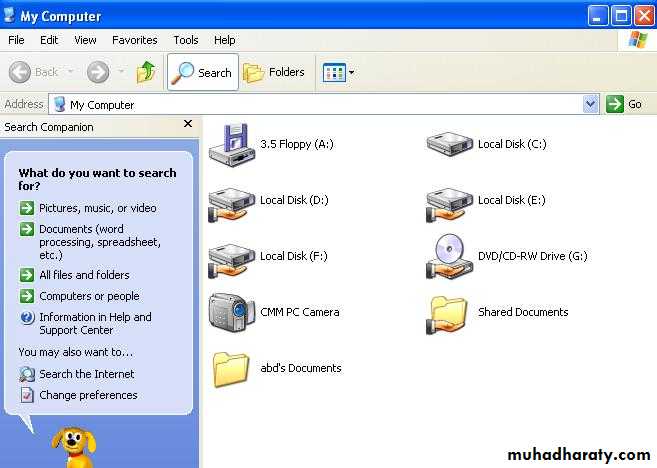Select the abd's Documents folder

[x=231, y=368]
